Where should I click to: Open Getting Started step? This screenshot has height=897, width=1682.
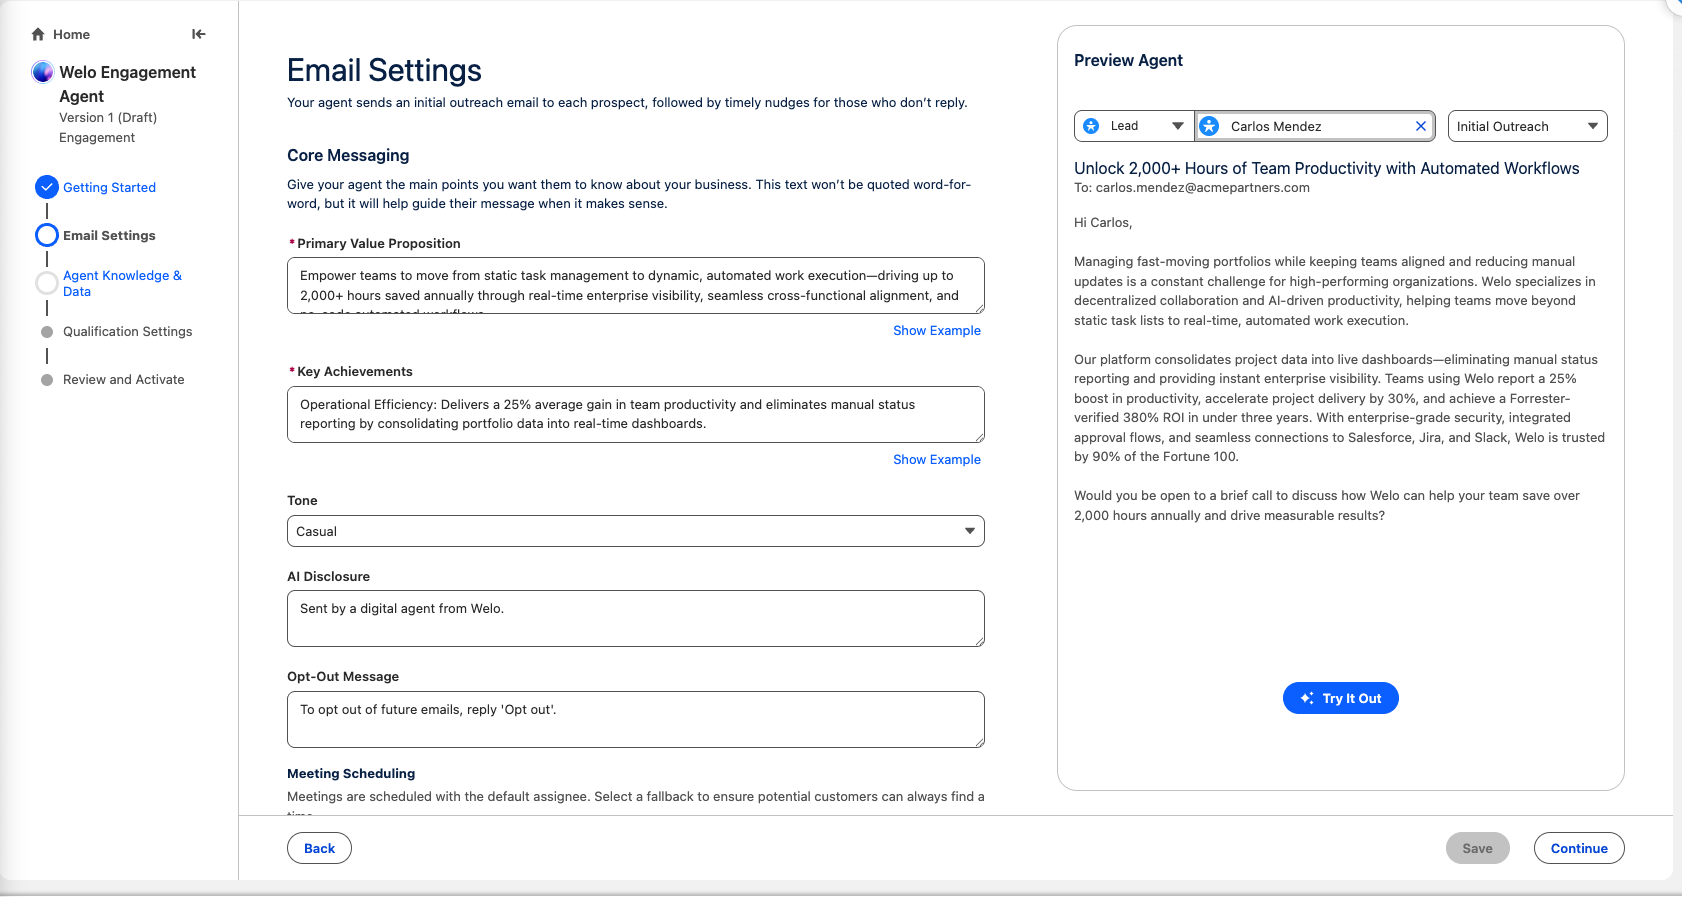(109, 187)
